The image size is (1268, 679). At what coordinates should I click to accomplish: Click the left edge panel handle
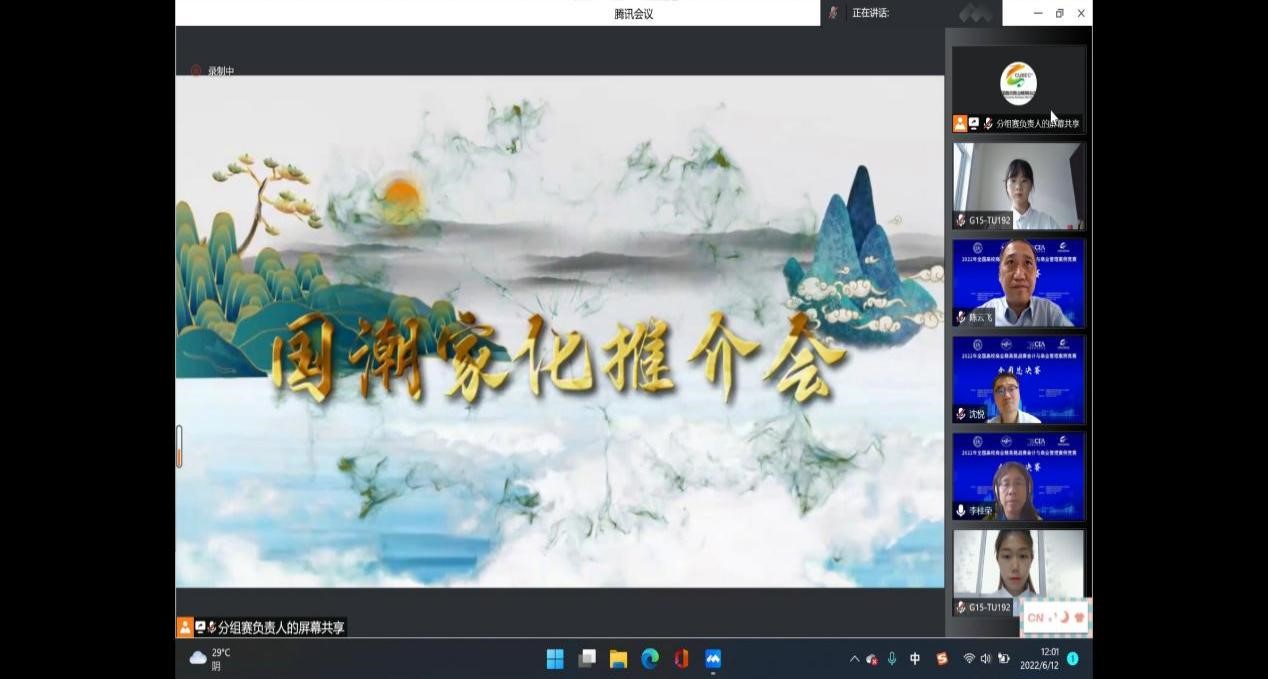179,446
